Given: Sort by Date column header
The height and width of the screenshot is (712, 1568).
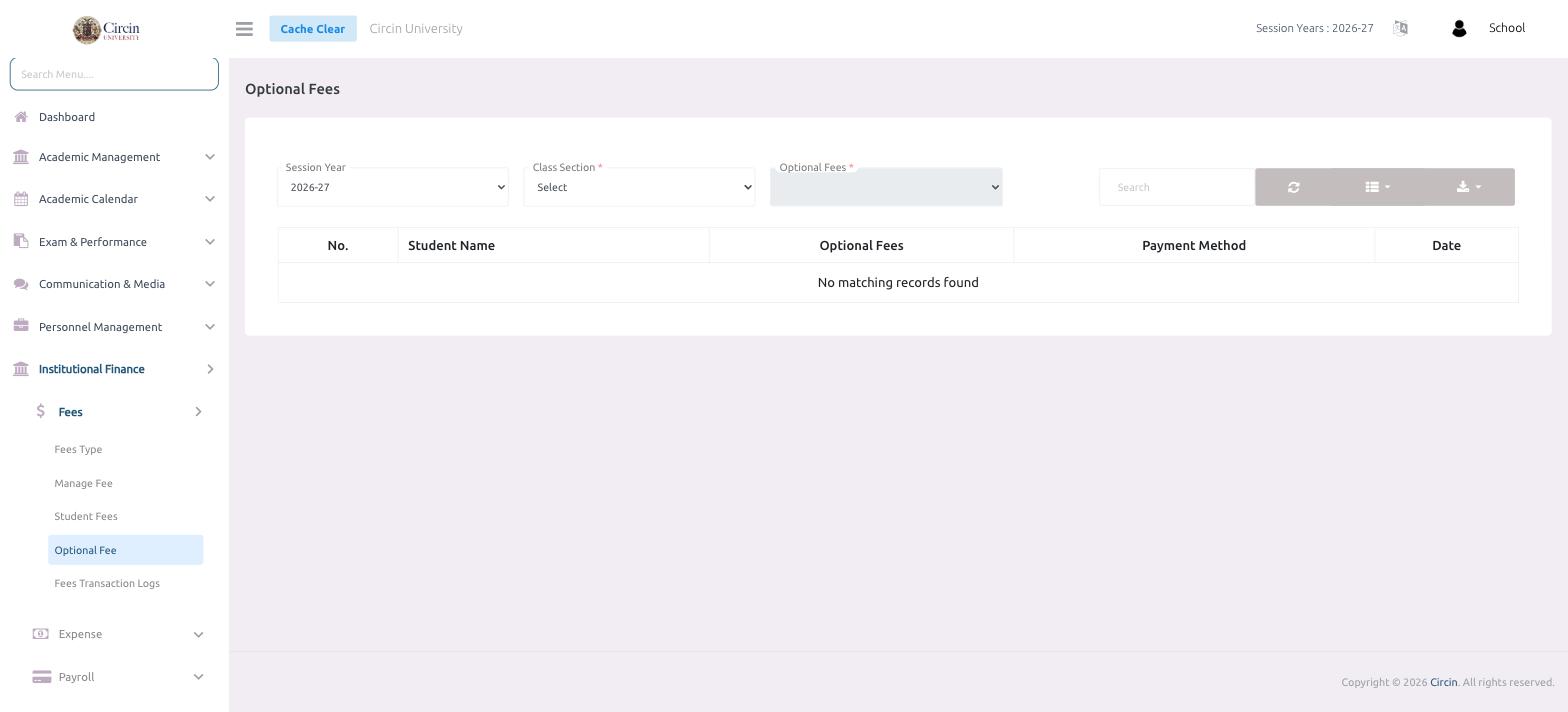Looking at the screenshot, I should tap(1446, 245).
